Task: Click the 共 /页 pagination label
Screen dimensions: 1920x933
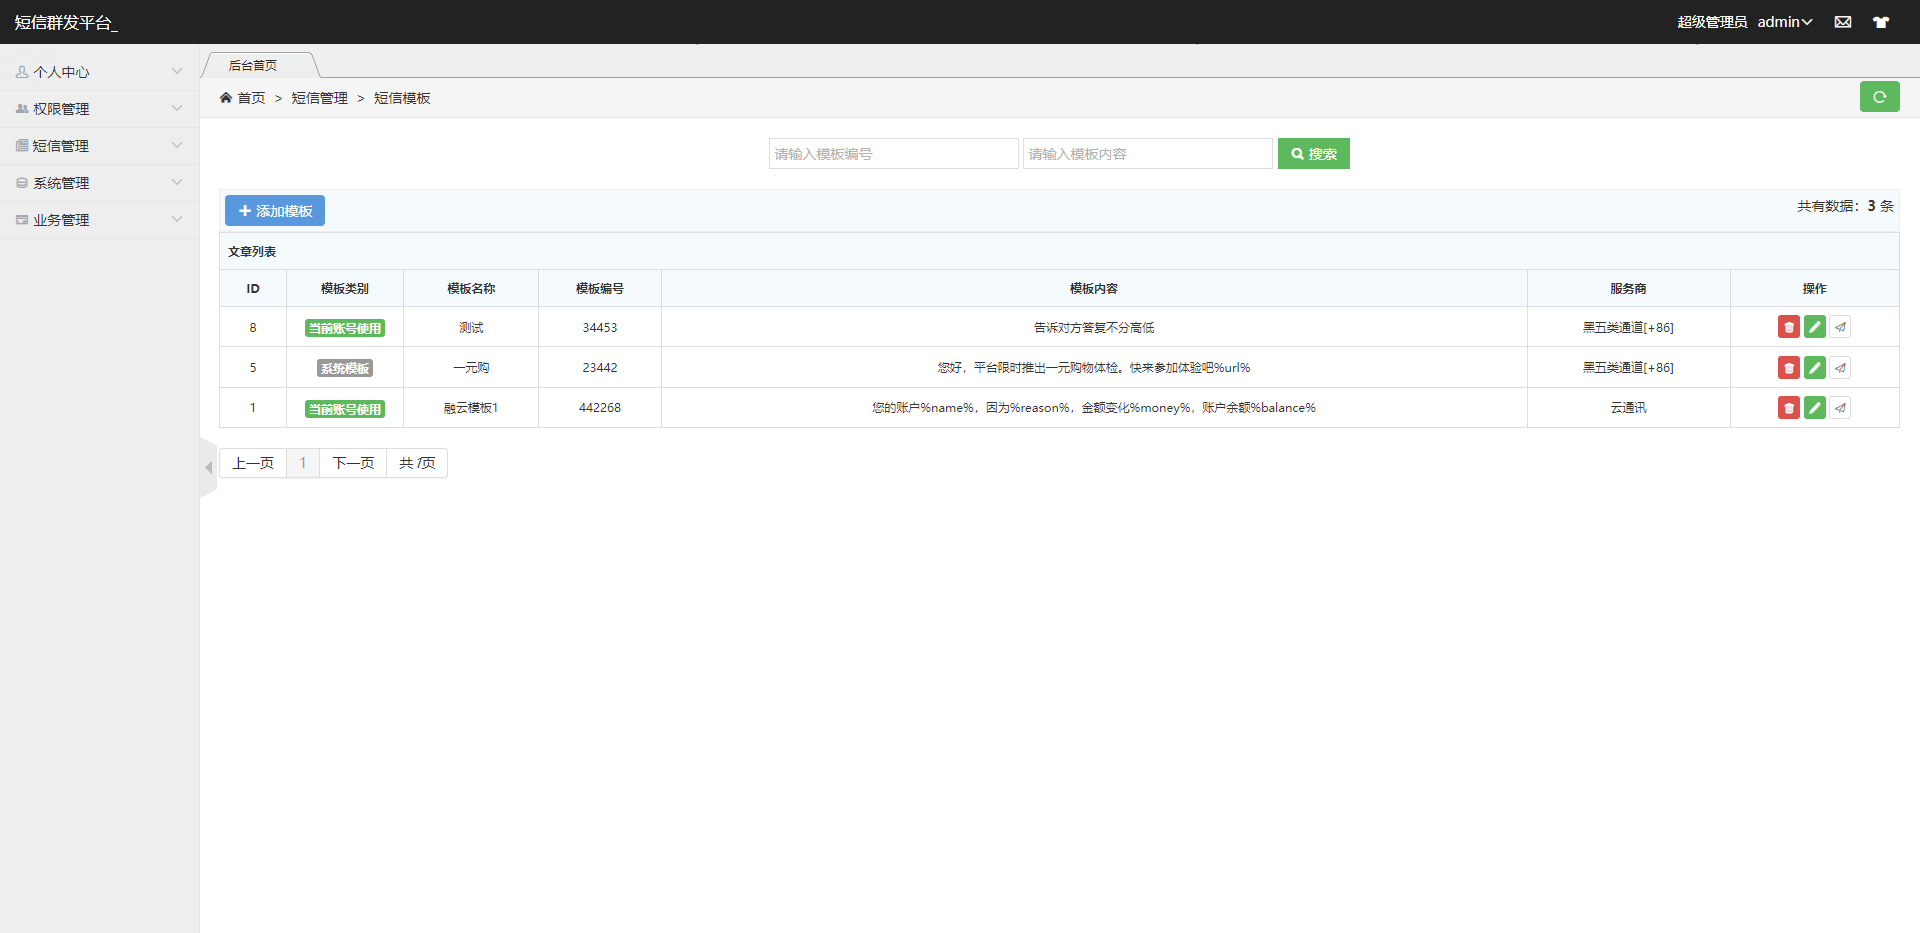Action: tap(417, 463)
